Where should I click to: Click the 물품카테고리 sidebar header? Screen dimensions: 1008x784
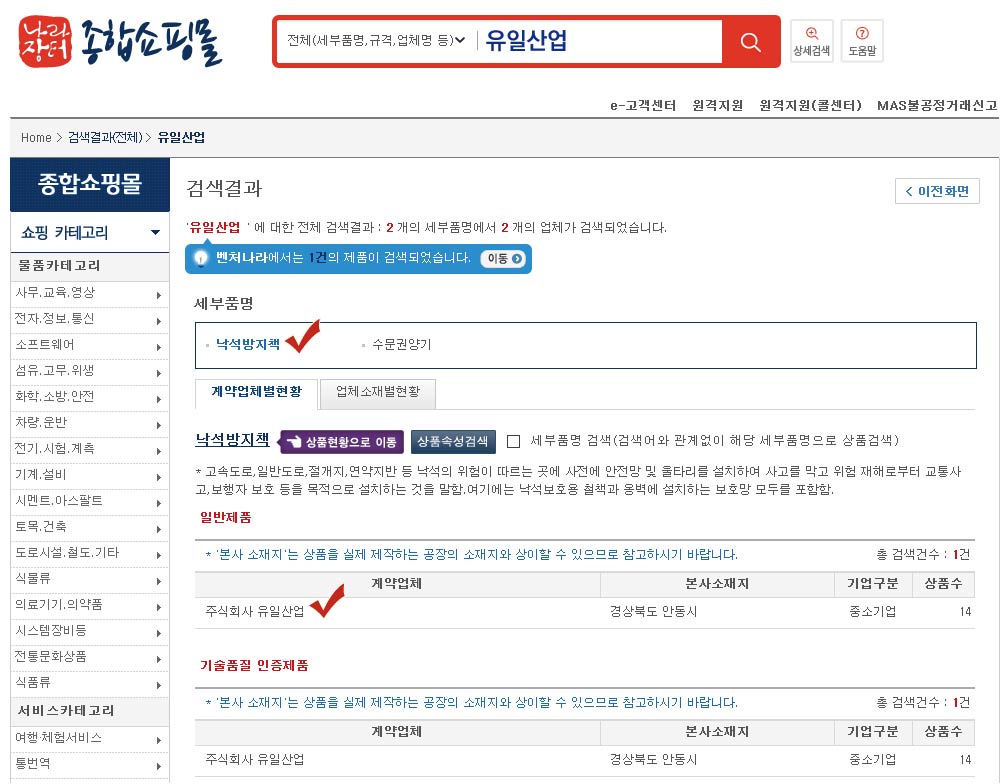[90, 266]
